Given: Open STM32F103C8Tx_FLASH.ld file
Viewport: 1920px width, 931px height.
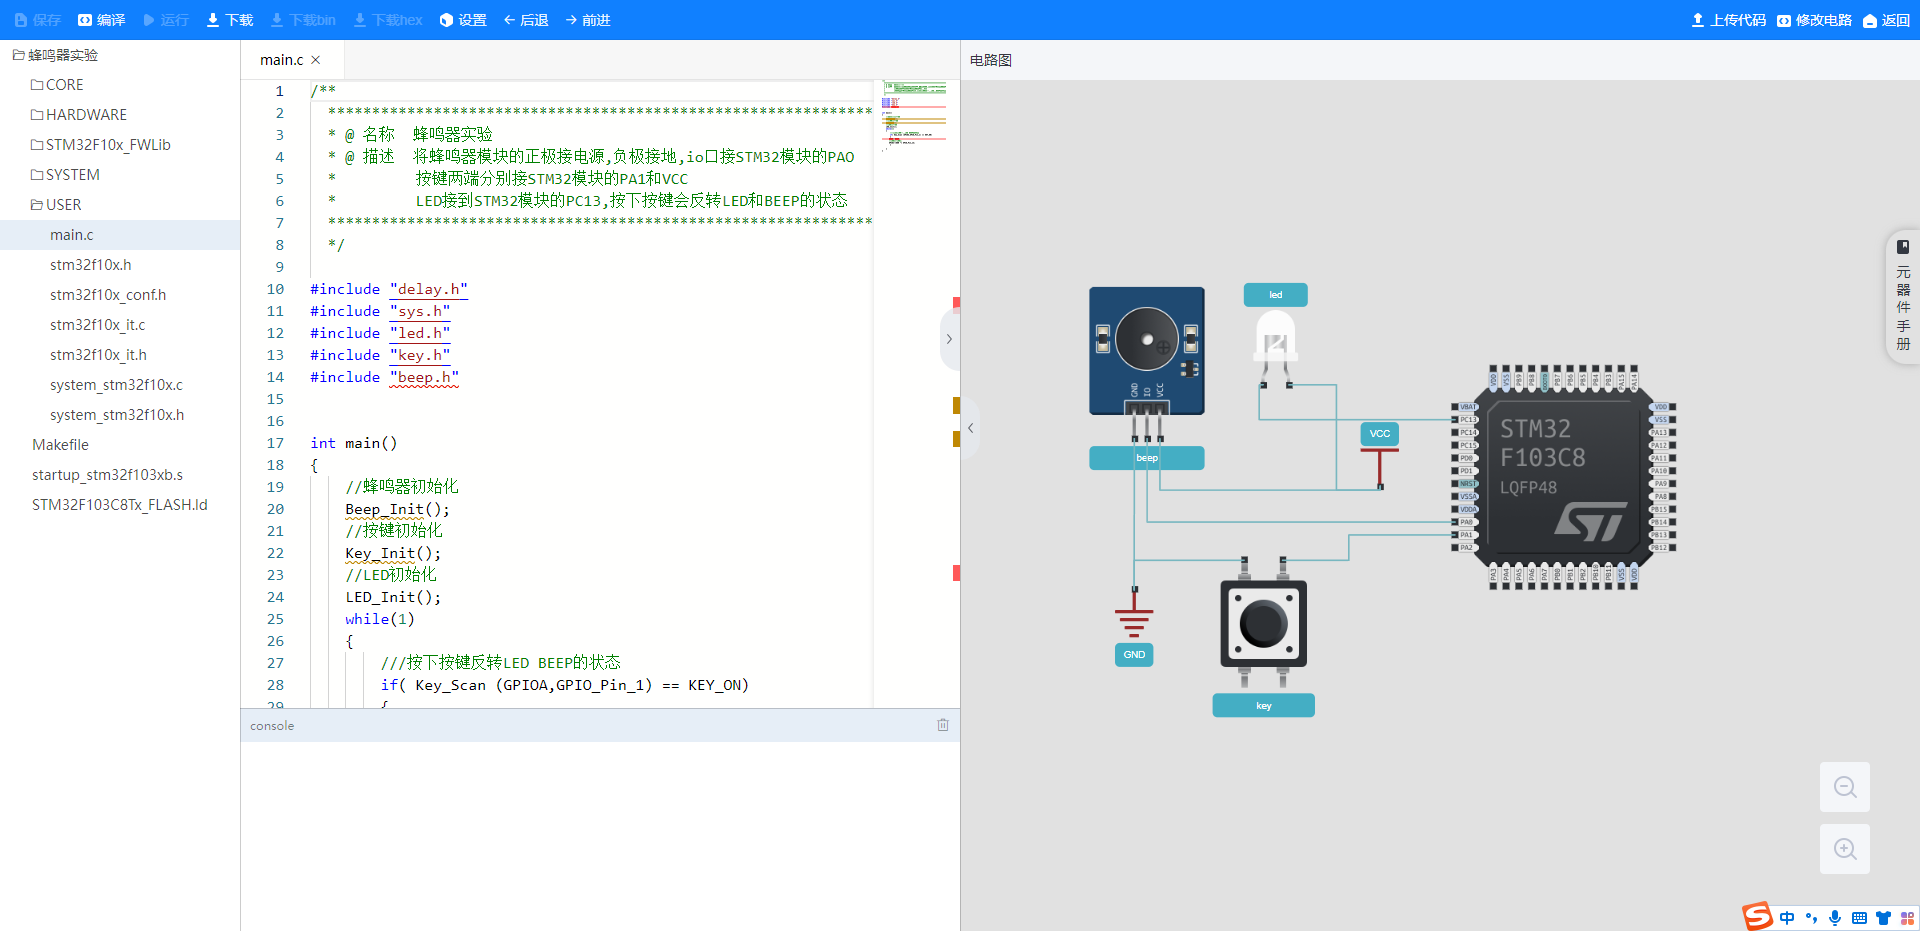Looking at the screenshot, I should coord(120,505).
